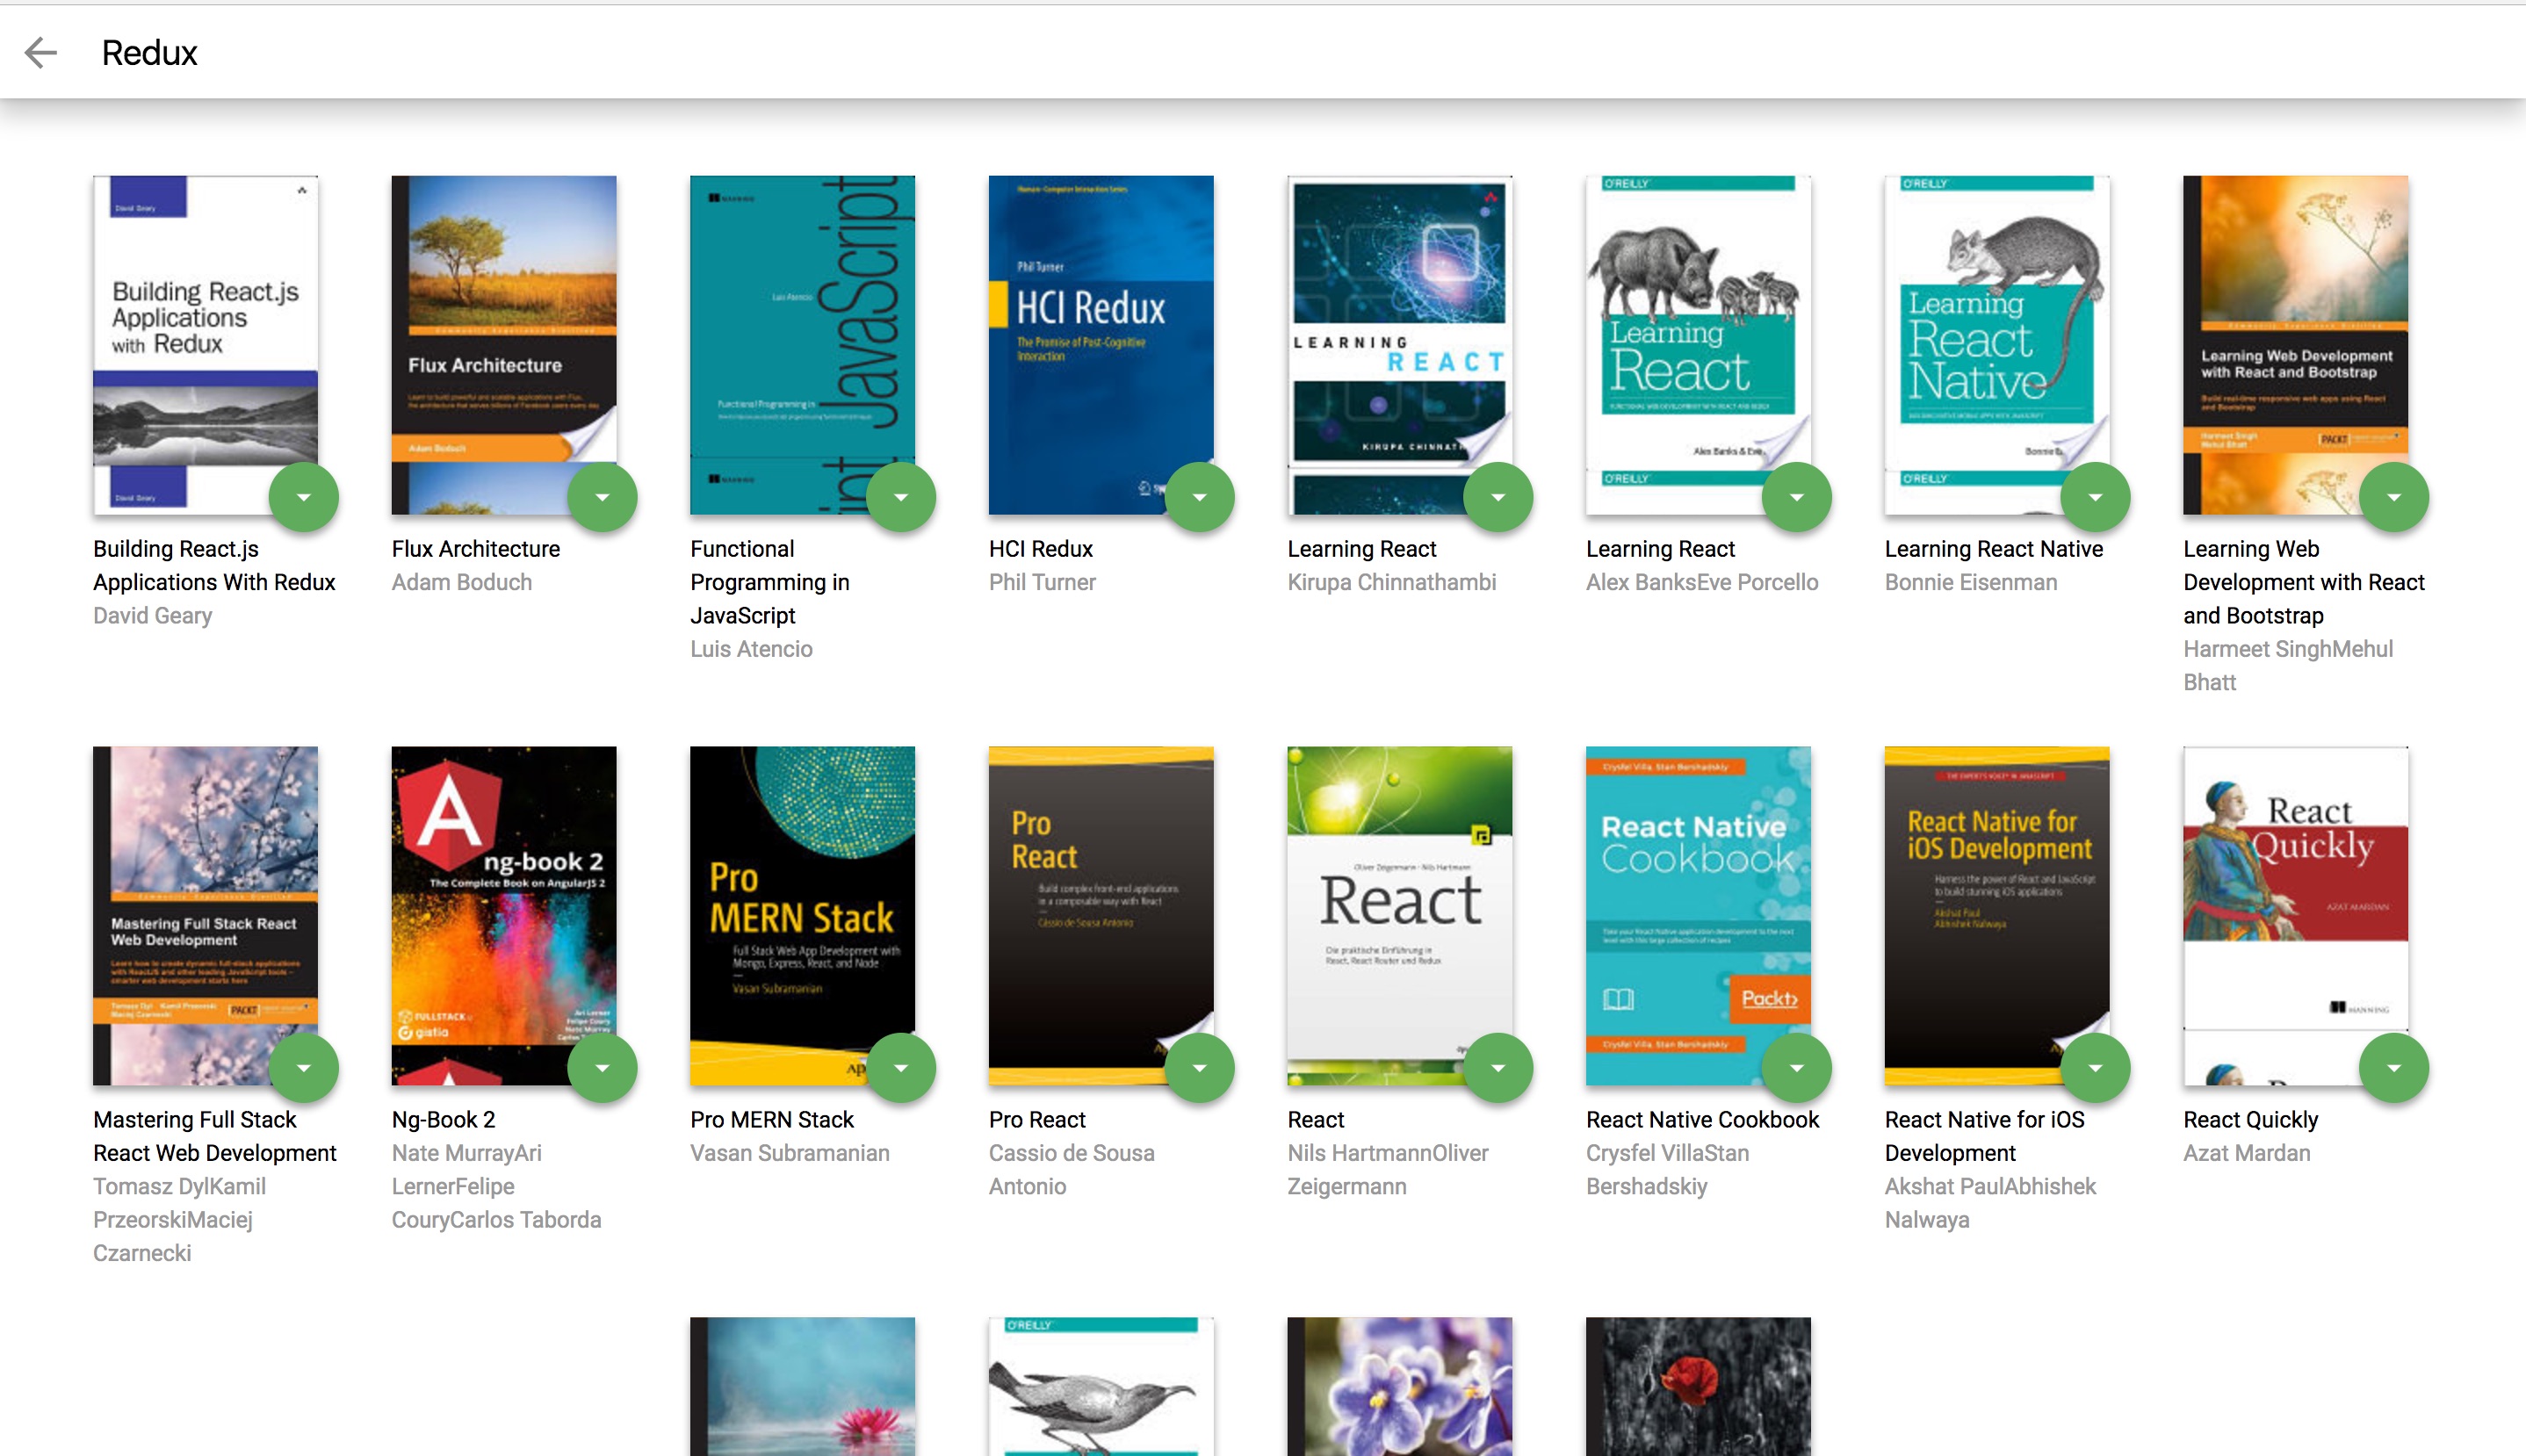Open dropdown on React Native Cookbook cover
Screen dimensions: 2526x1456
click(x=1797, y=1068)
